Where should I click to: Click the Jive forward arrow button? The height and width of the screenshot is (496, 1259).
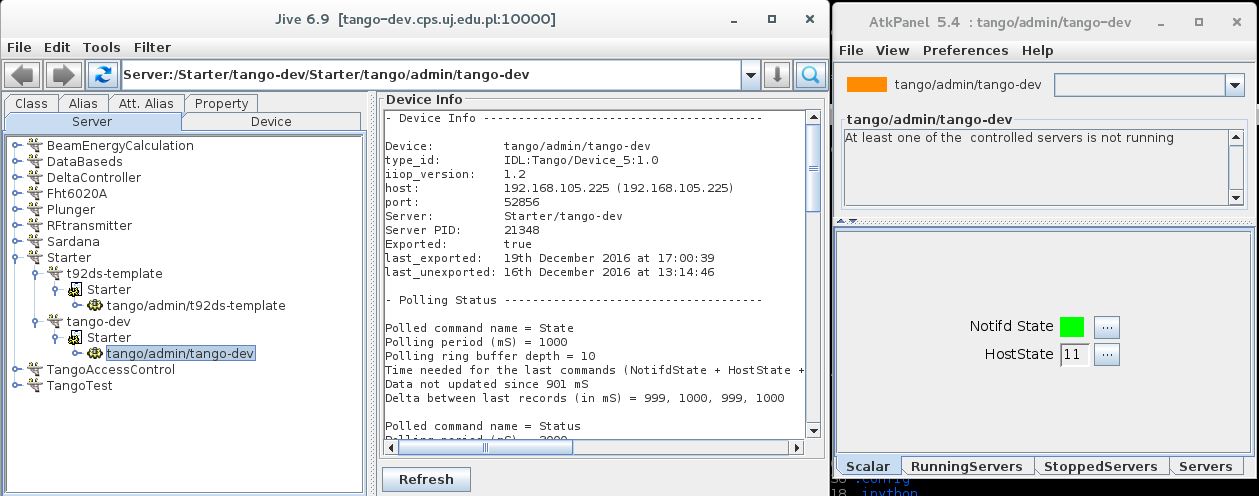pos(62,74)
